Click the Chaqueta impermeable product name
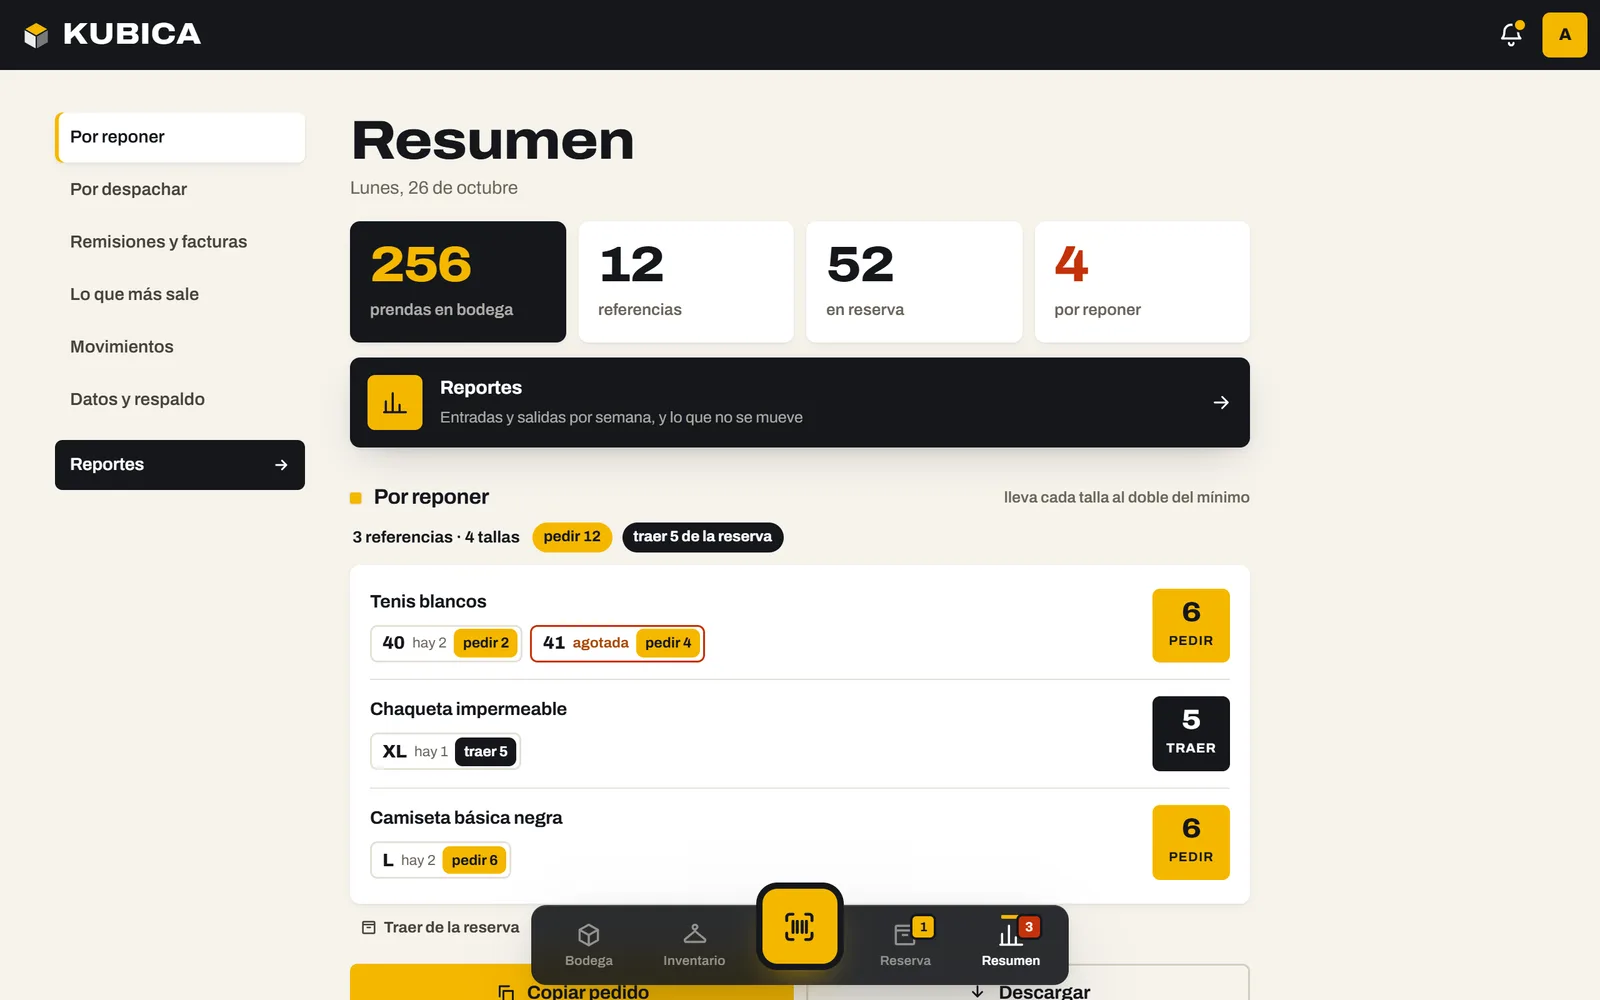 point(468,709)
